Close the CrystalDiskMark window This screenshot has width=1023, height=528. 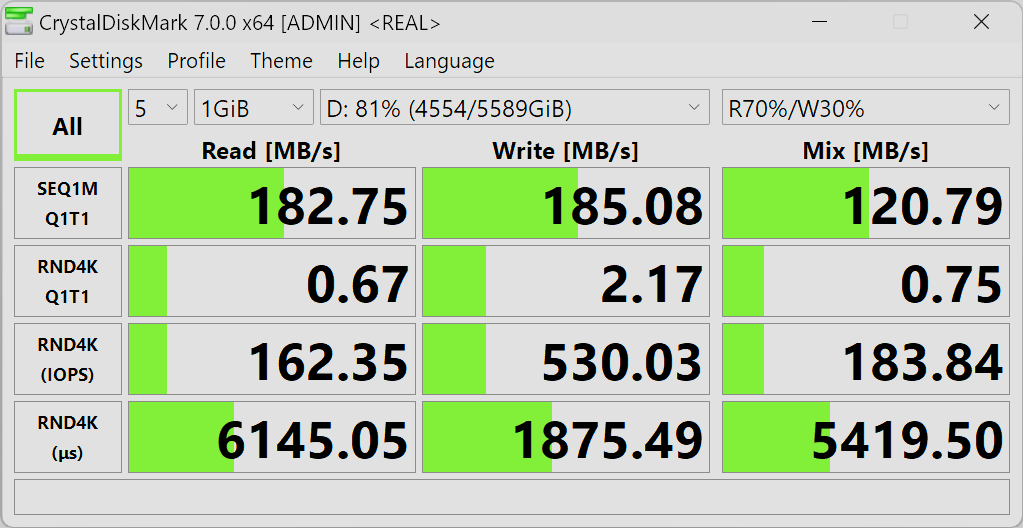coord(981,22)
